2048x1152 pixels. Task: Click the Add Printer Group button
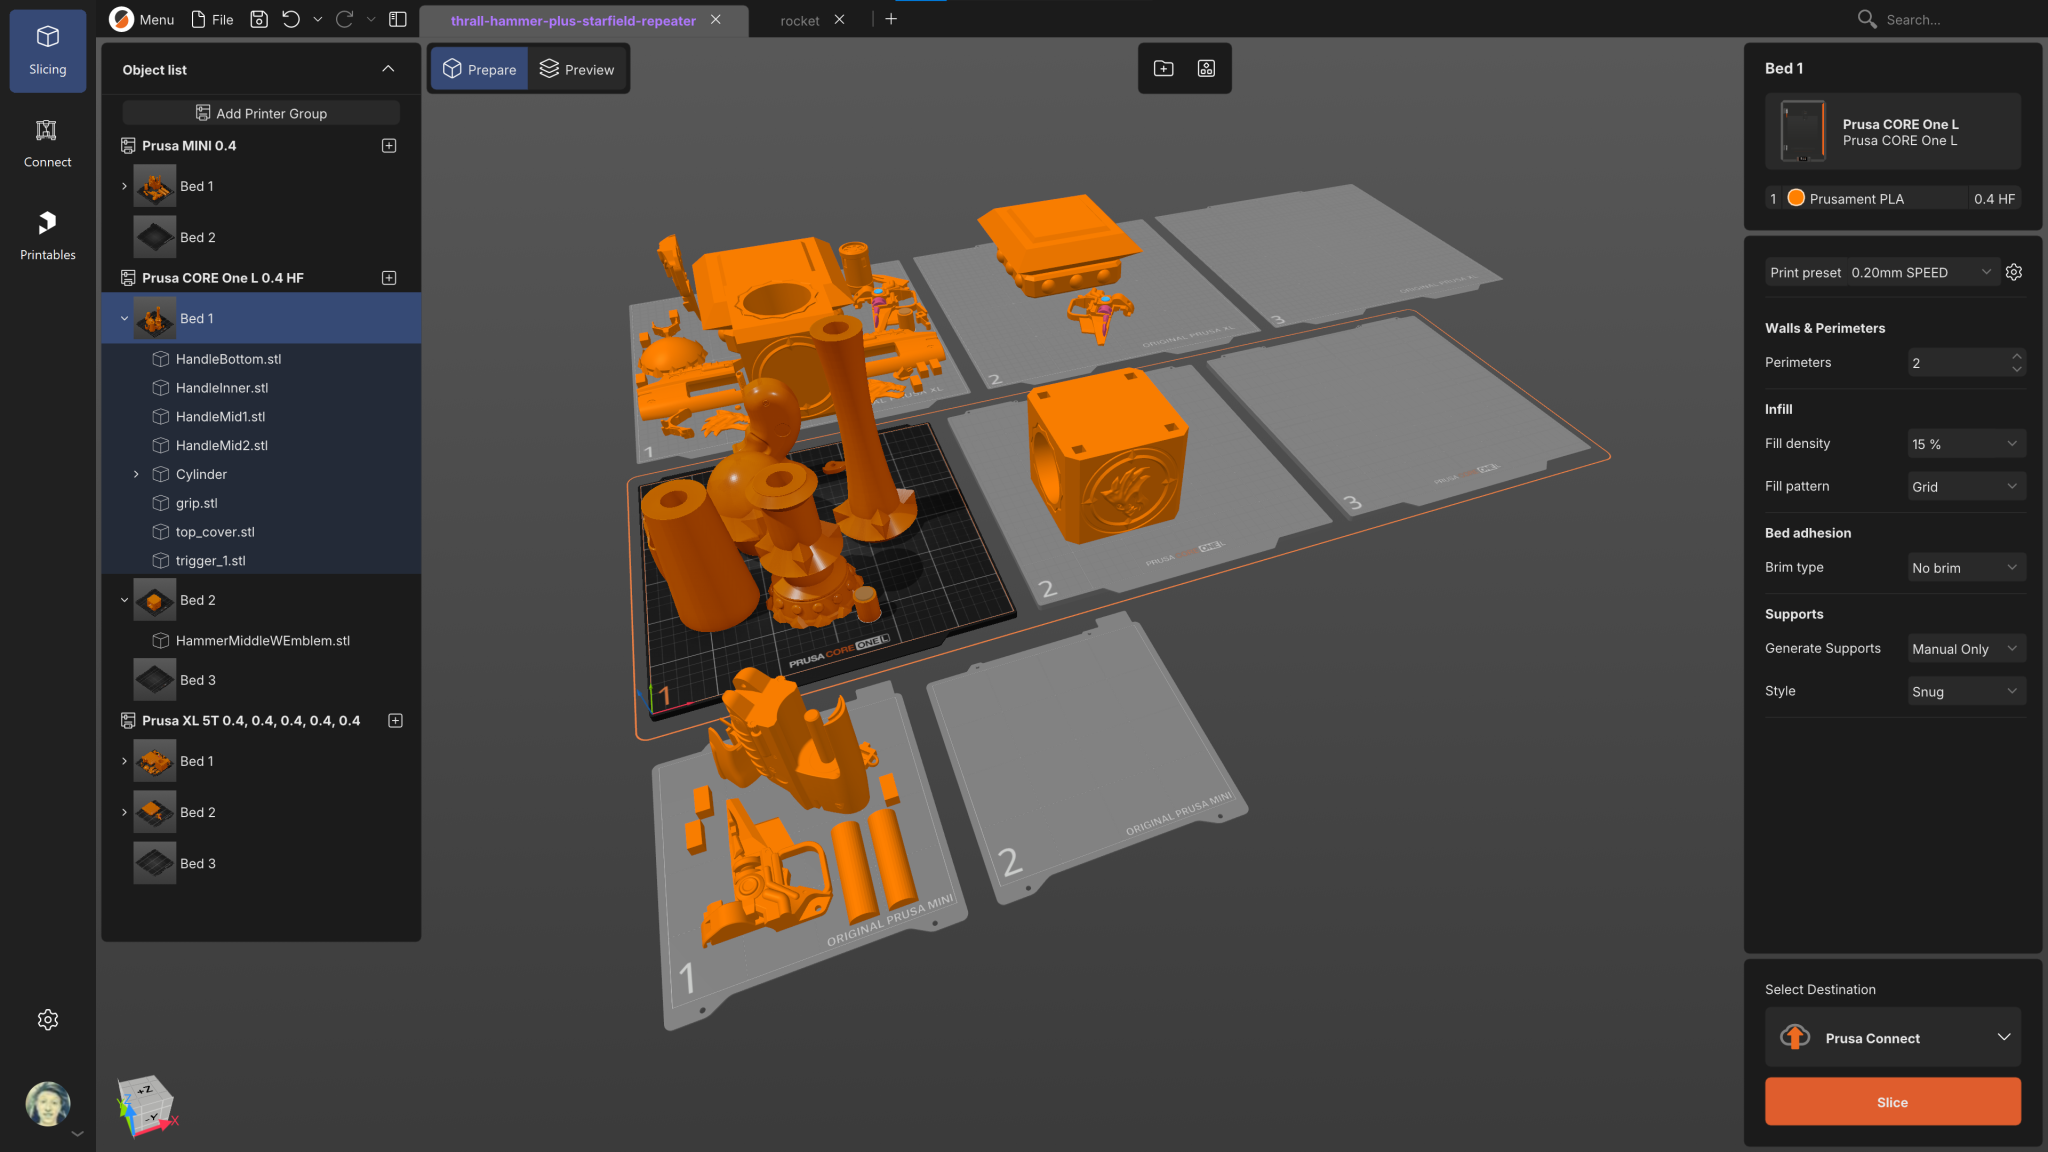(x=261, y=113)
